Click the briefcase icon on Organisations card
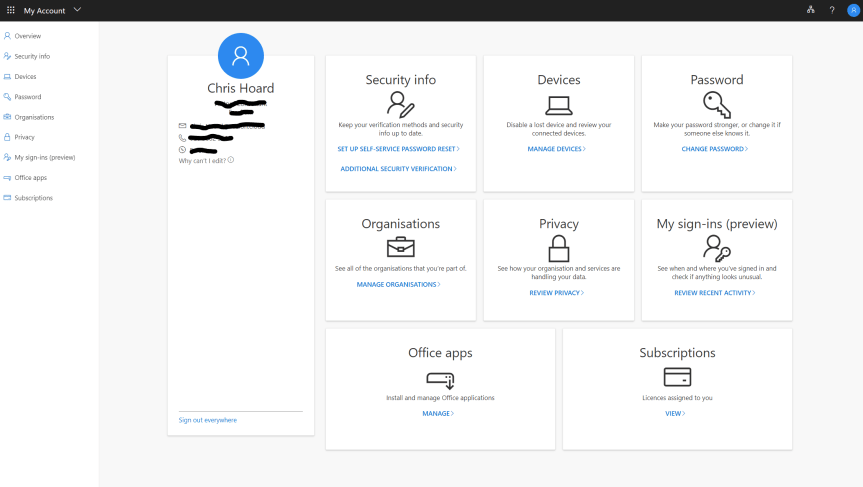Viewport: 863px width, 487px height. tap(400, 247)
